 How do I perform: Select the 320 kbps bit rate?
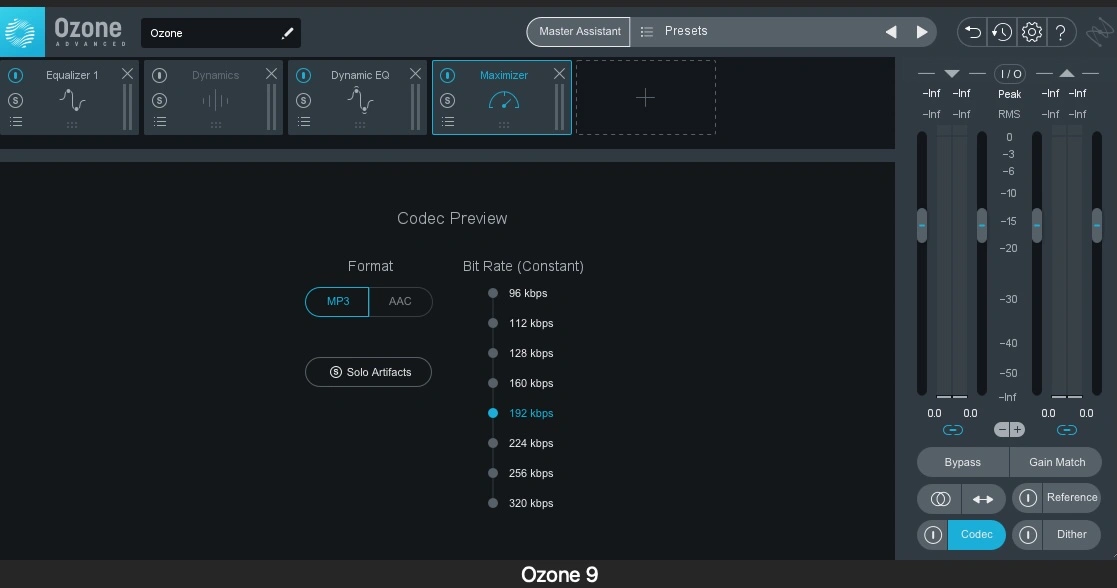[494, 503]
